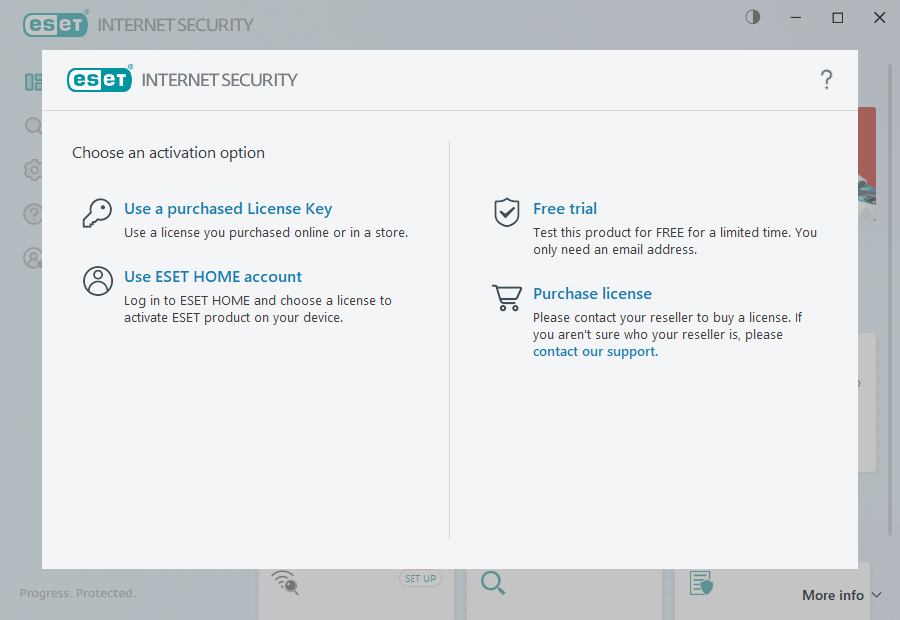The width and height of the screenshot is (900, 620).
Task: Click the teal magnifier scan icon at bottom
Action: point(493,583)
